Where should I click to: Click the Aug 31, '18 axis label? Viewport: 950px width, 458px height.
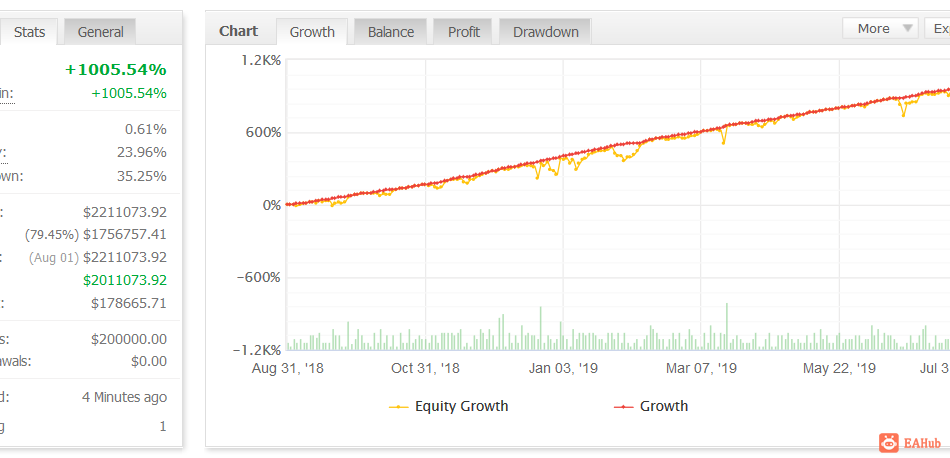(288, 368)
